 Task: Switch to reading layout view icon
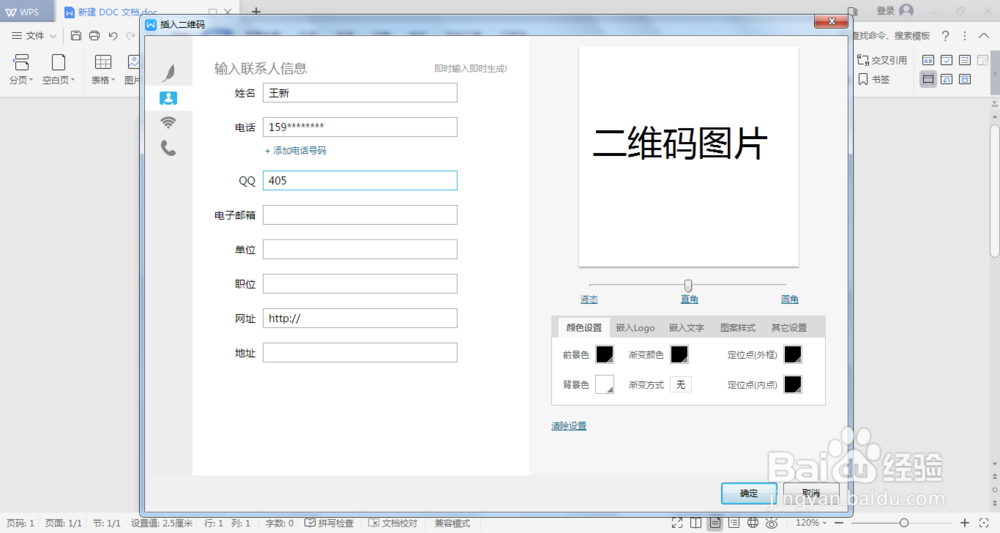click(696, 523)
